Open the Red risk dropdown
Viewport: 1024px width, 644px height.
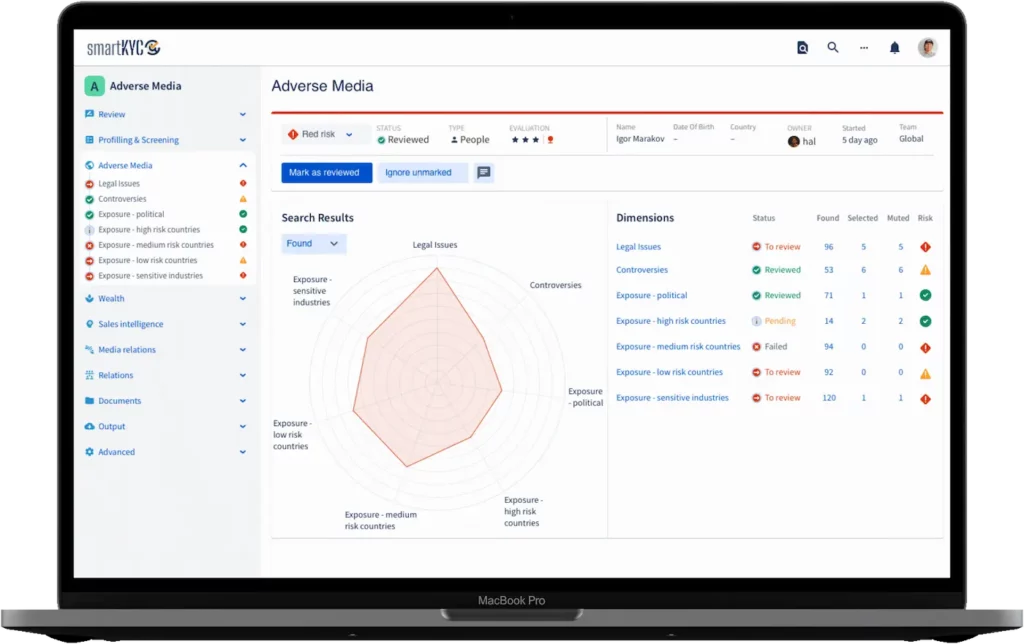321,132
